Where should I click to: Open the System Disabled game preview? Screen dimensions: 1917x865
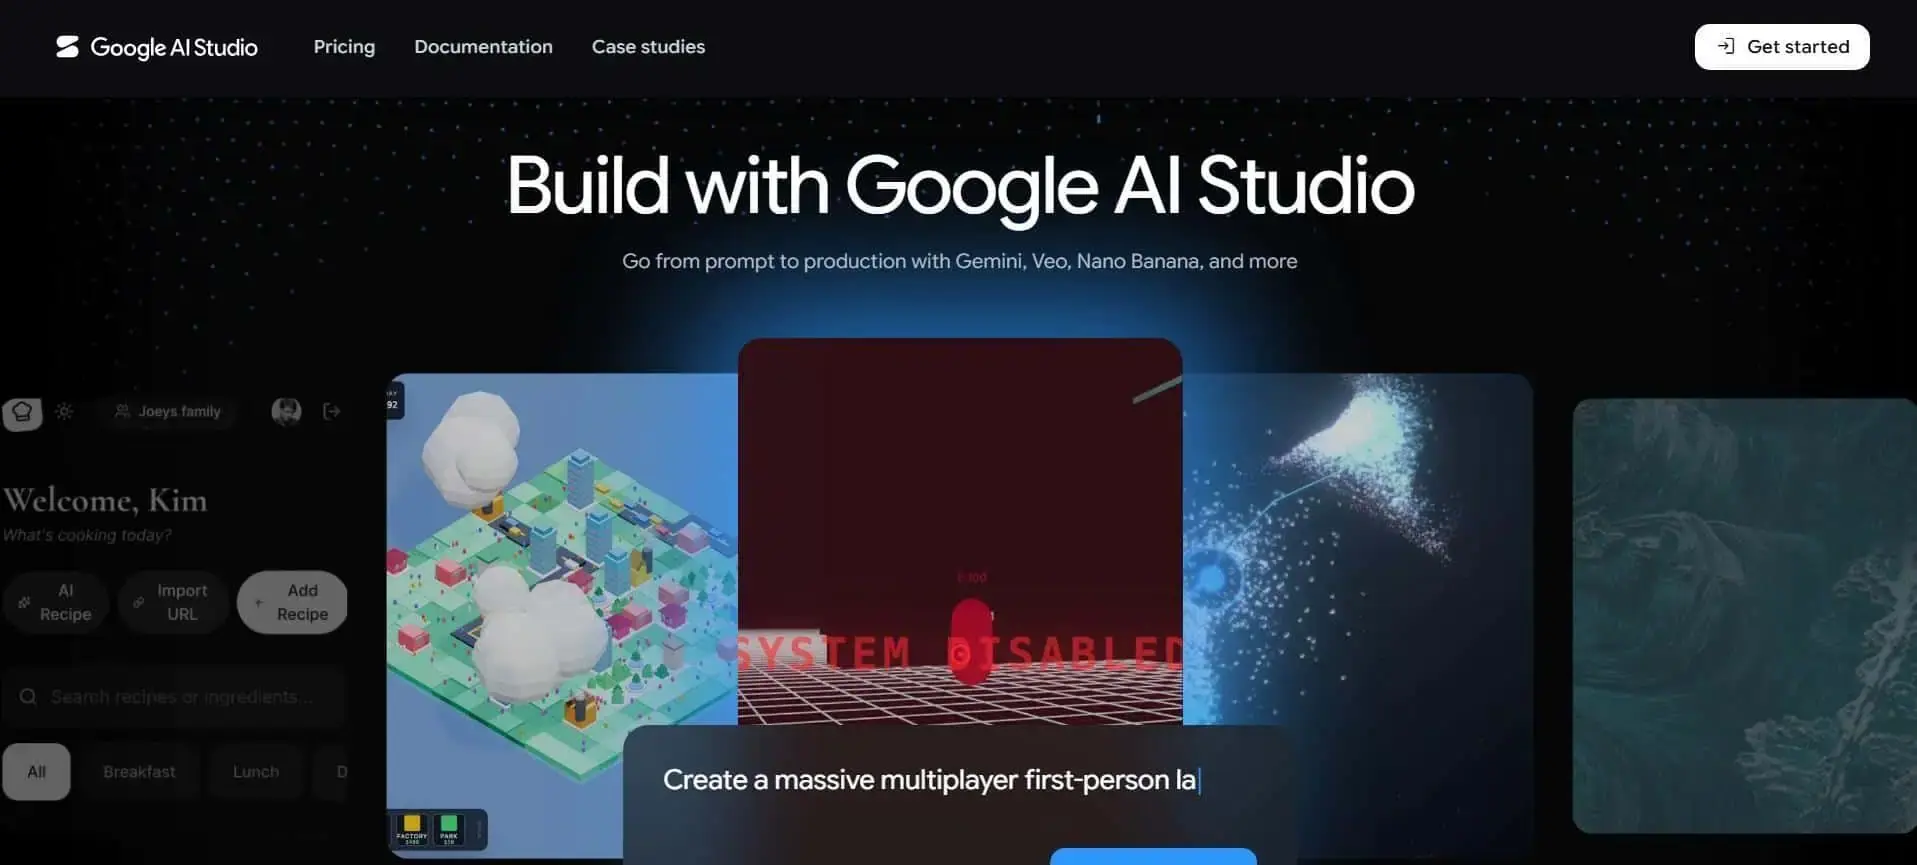(x=960, y=530)
